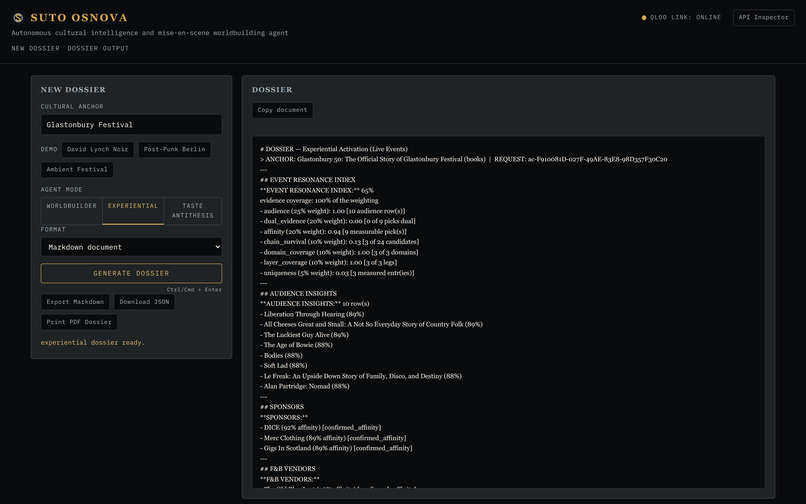The image size is (806, 504).
Task: Click the Generate Dossier button
Action: (x=131, y=273)
